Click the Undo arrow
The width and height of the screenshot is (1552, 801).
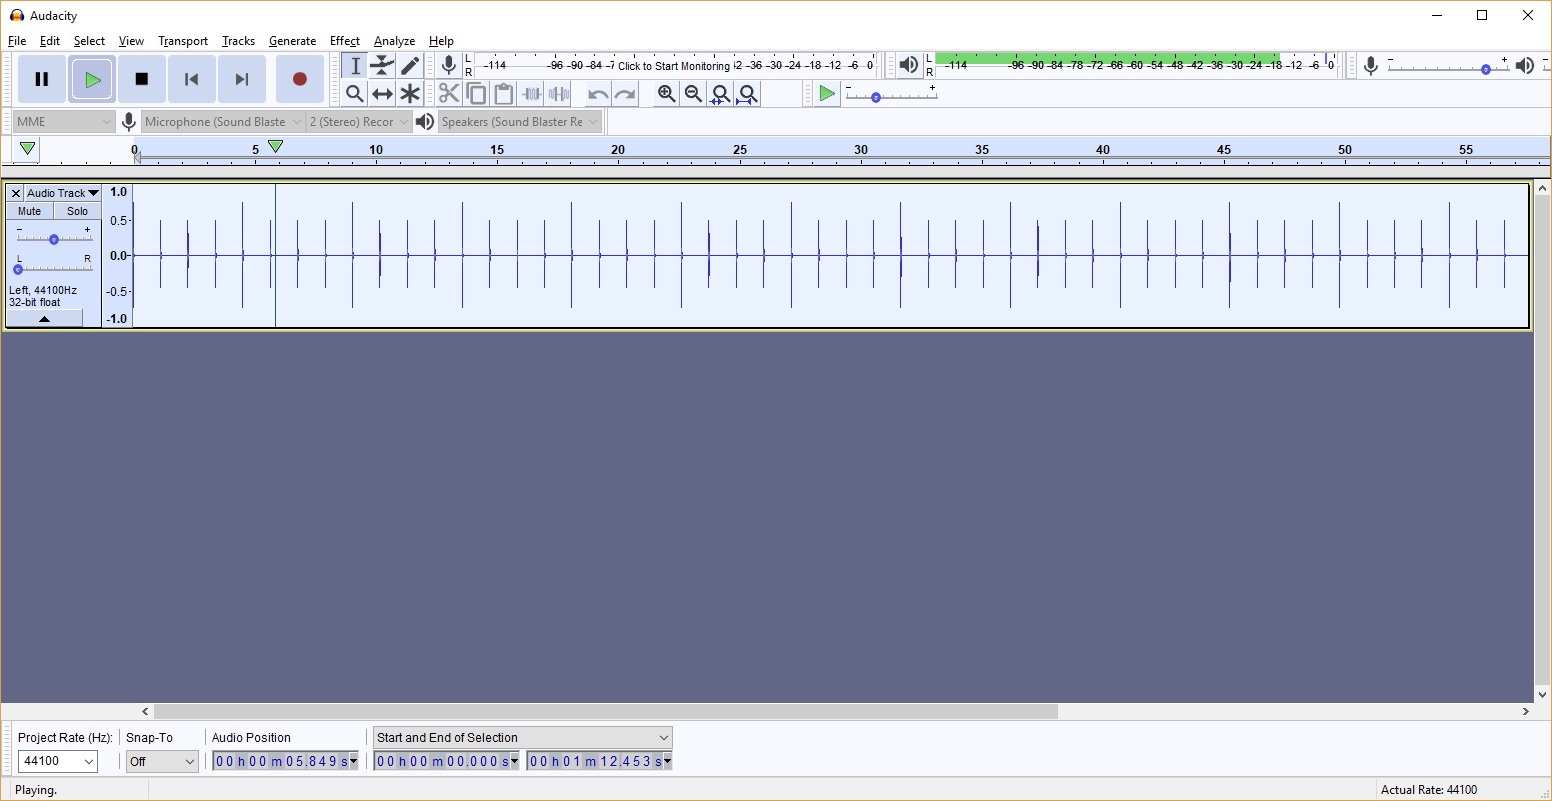(x=598, y=94)
